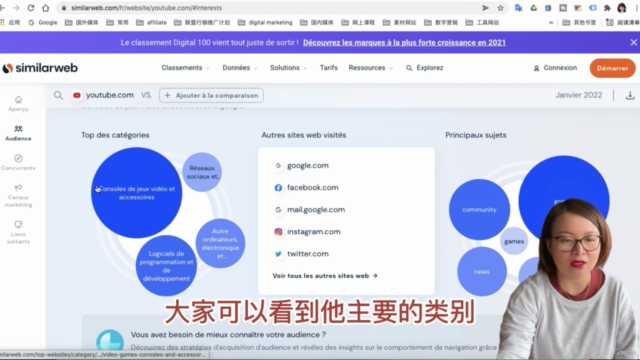This screenshot has width=640, height=360.
Task: Click the Instagram icon in list
Action: (278, 231)
